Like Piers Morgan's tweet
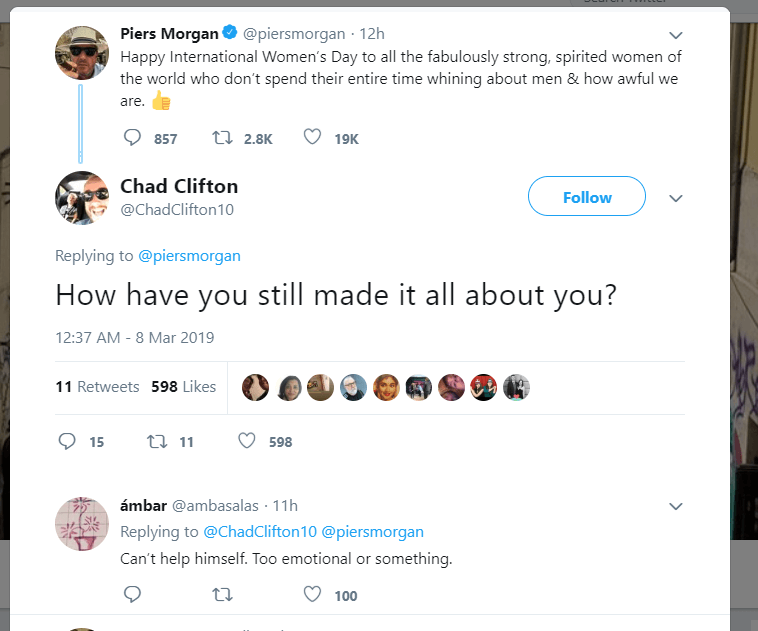 (312, 138)
